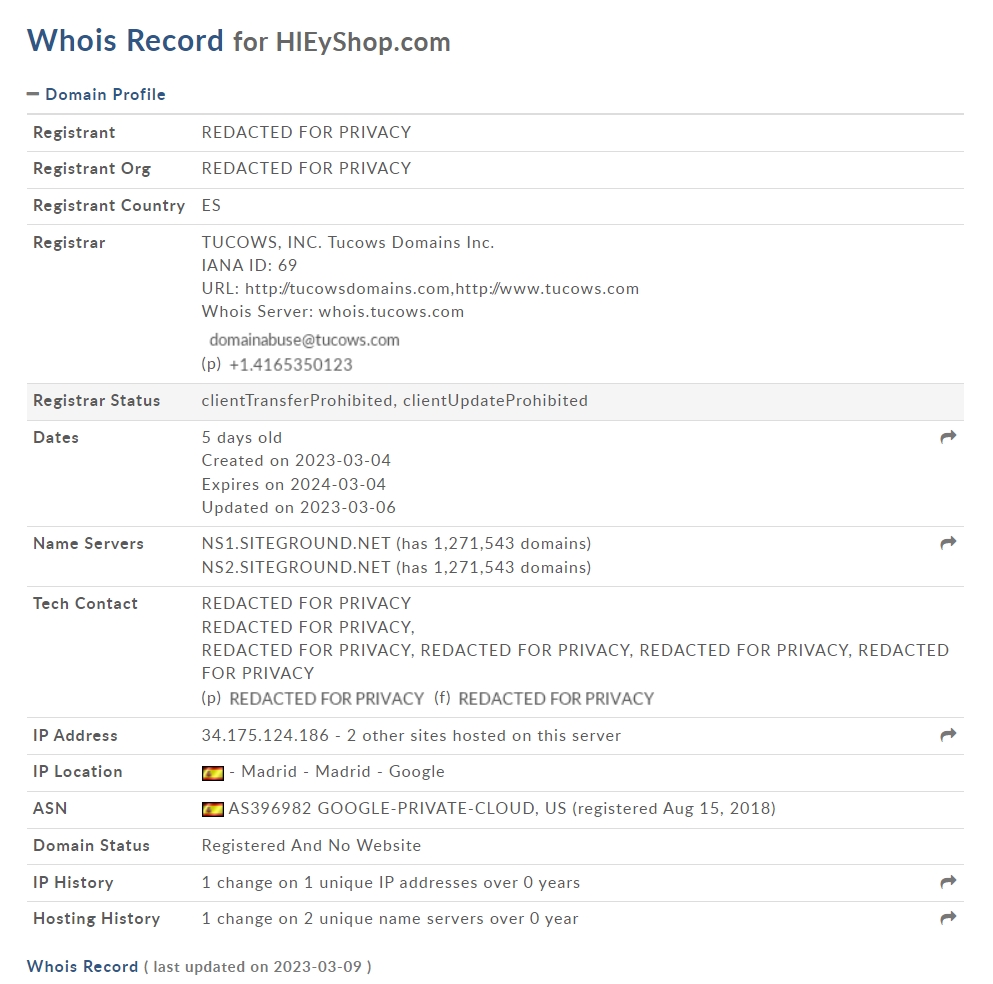Click NS1.SITEGROUND.NET name server entry
Image resolution: width=993 pixels, height=984 pixels.
296,543
